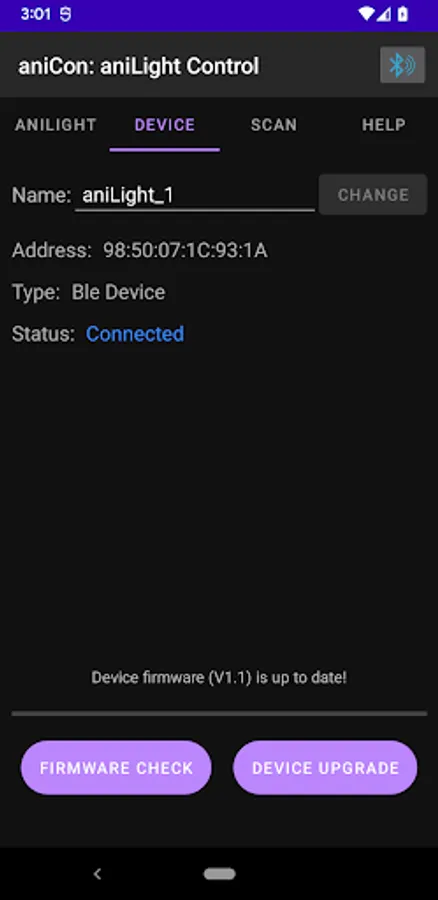Tap the Bluetooth connection icon

pyautogui.click(x=402, y=65)
